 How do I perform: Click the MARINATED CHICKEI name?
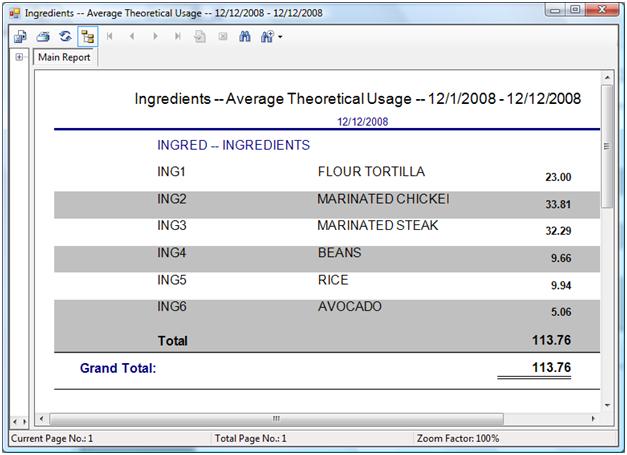click(383, 199)
